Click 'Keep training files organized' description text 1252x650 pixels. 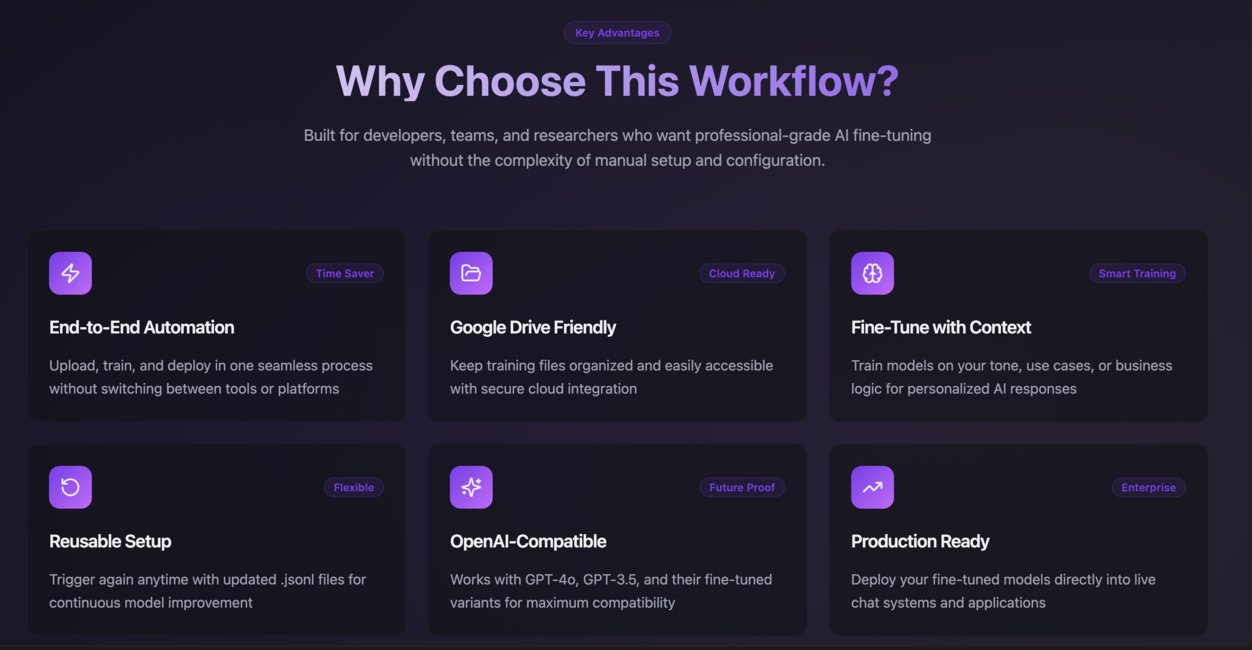tap(611, 377)
